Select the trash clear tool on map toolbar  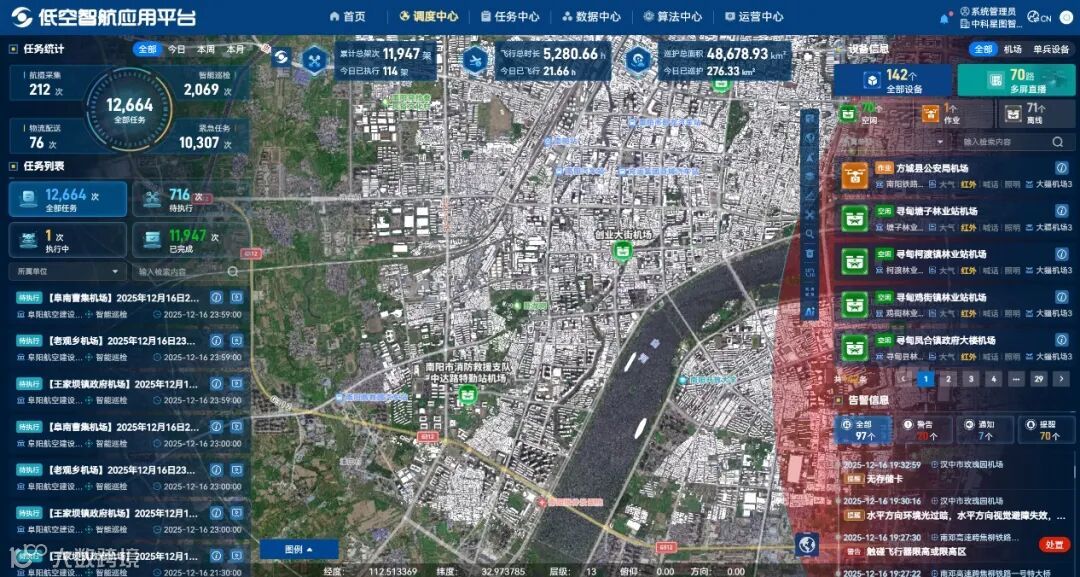809,253
